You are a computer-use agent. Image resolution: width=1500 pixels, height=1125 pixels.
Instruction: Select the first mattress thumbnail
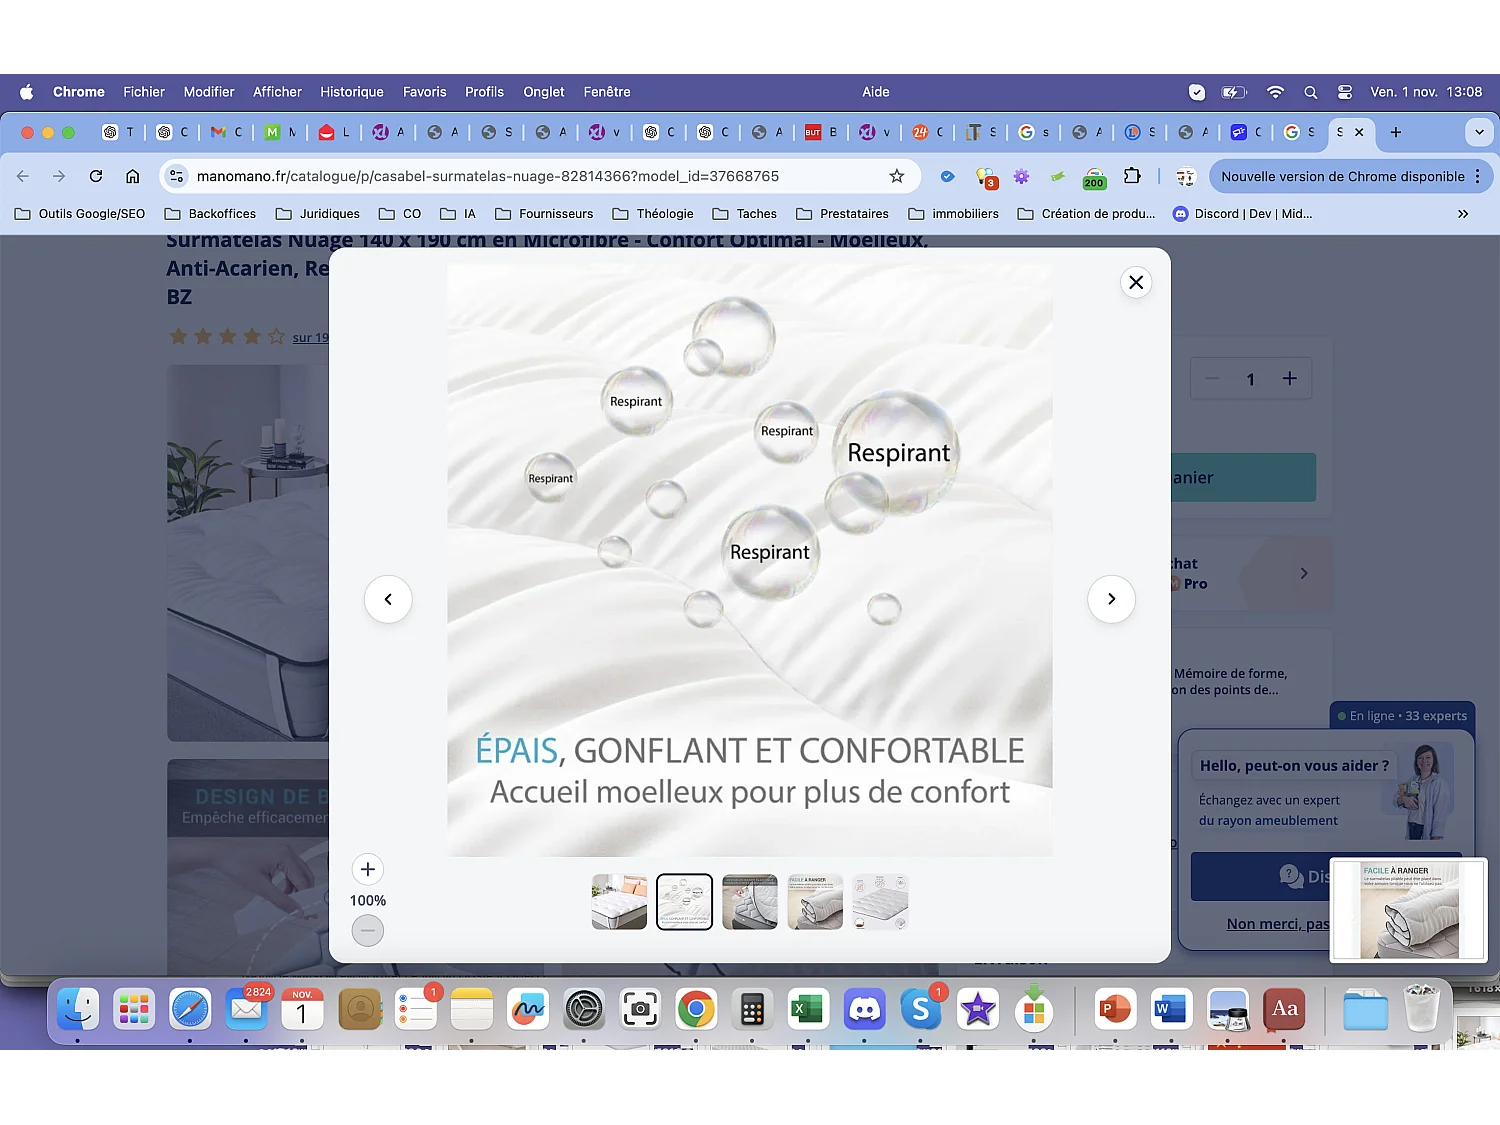click(x=619, y=901)
